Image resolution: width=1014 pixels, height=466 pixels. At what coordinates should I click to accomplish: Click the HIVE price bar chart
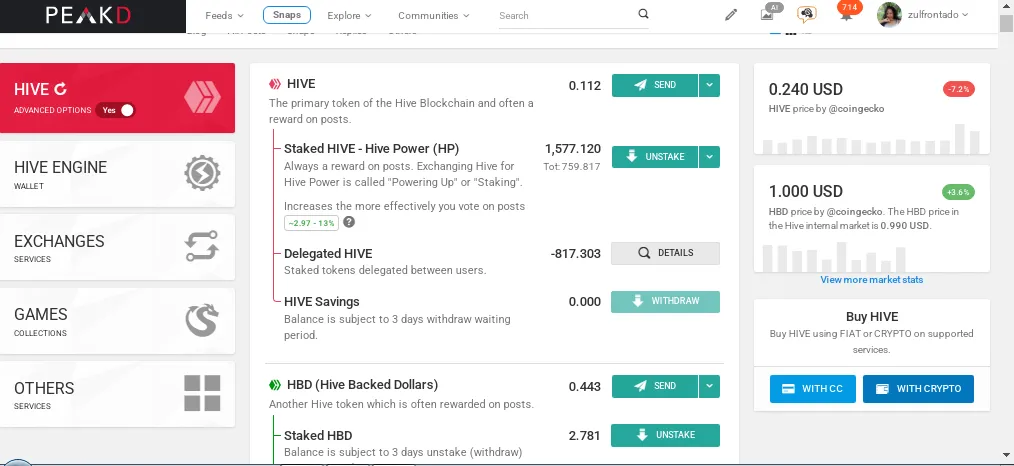click(x=871, y=138)
